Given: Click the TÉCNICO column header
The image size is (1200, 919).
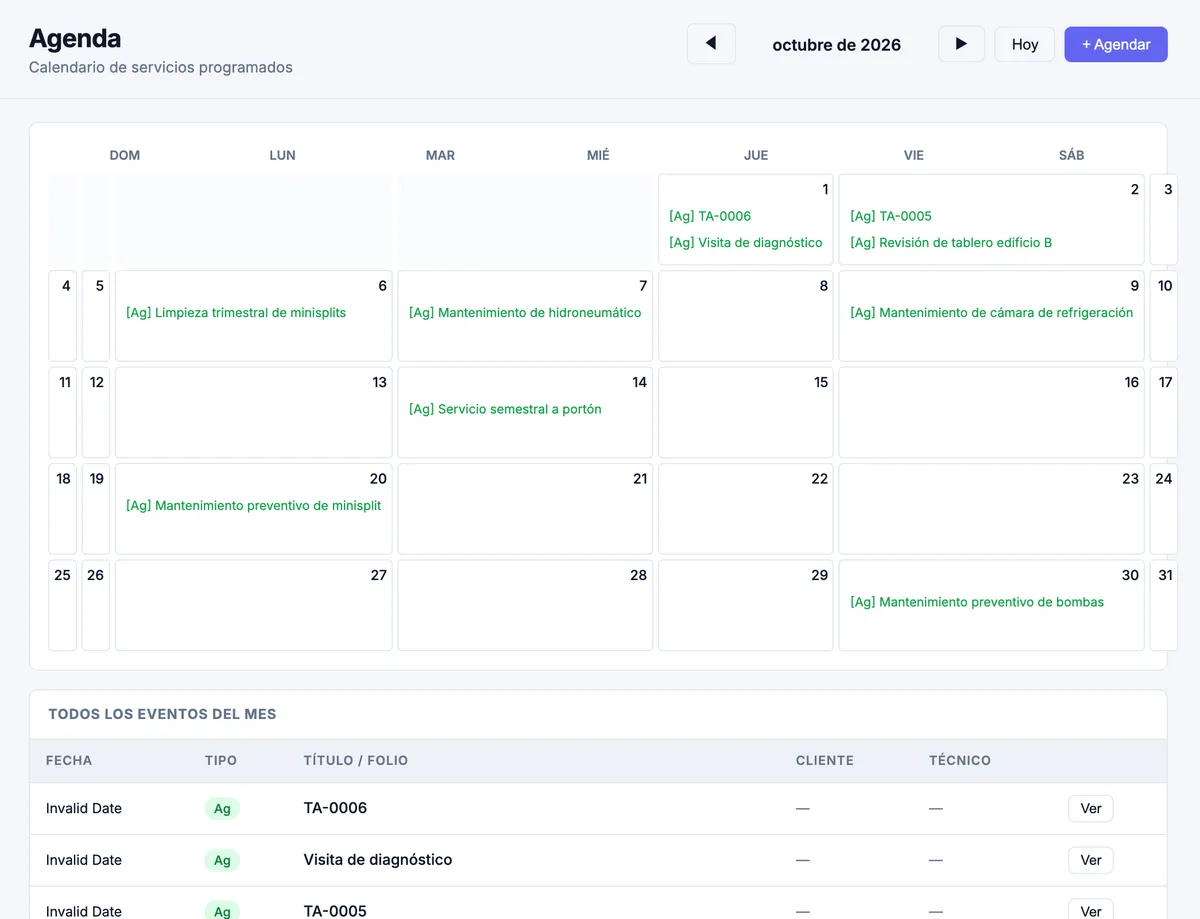Looking at the screenshot, I should pyautogui.click(x=960, y=760).
